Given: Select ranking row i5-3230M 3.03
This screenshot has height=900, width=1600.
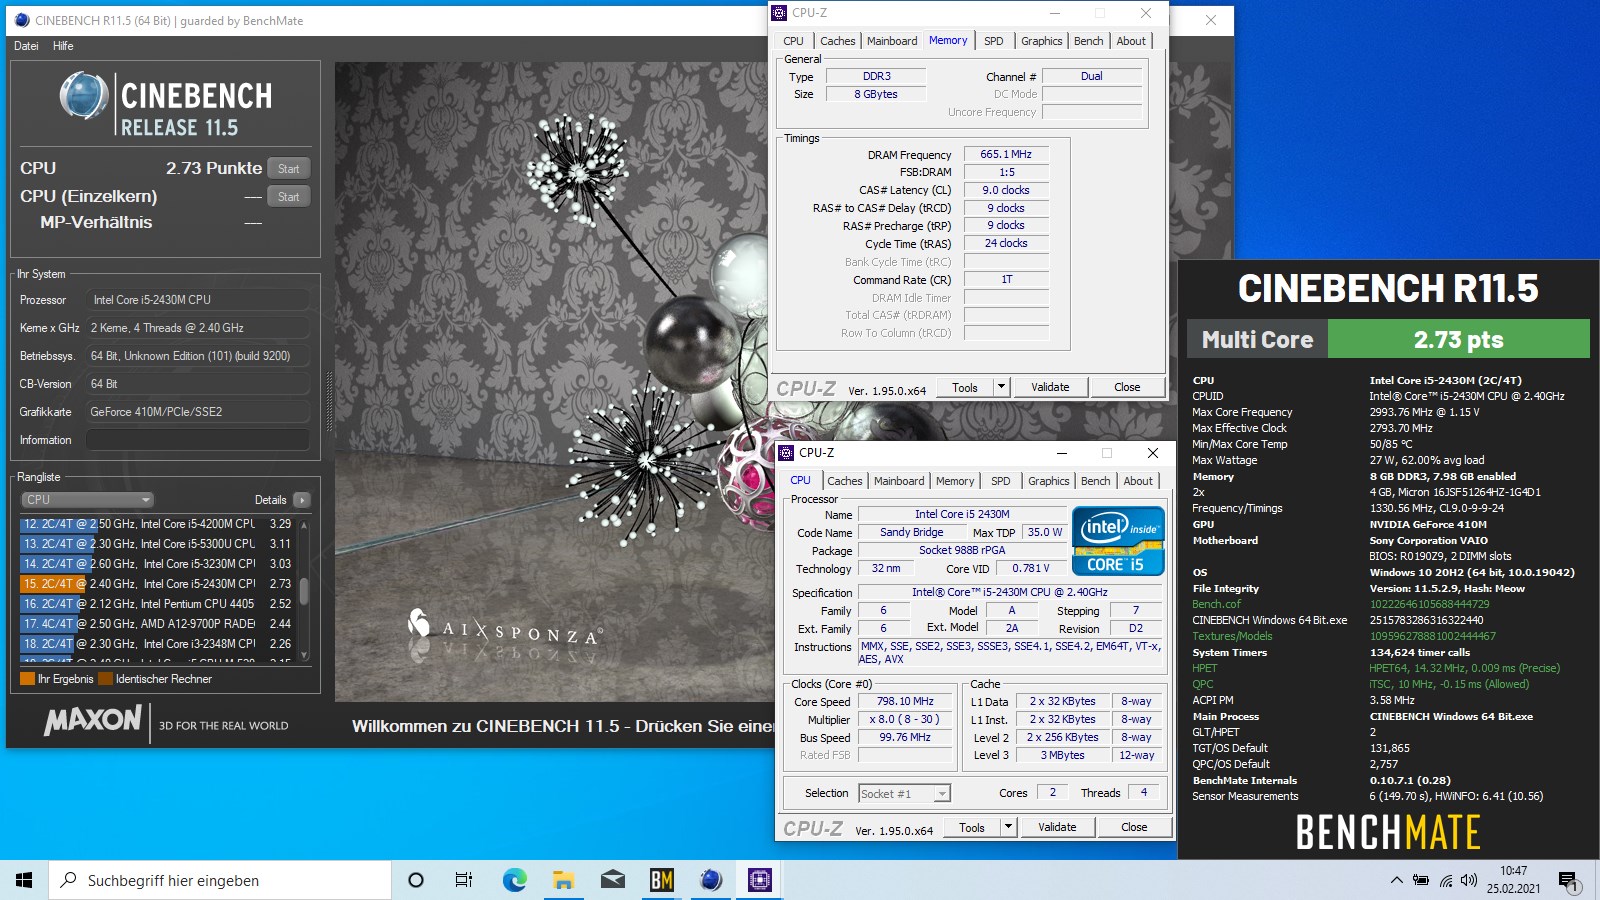Looking at the screenshot, I should point(157,564).
